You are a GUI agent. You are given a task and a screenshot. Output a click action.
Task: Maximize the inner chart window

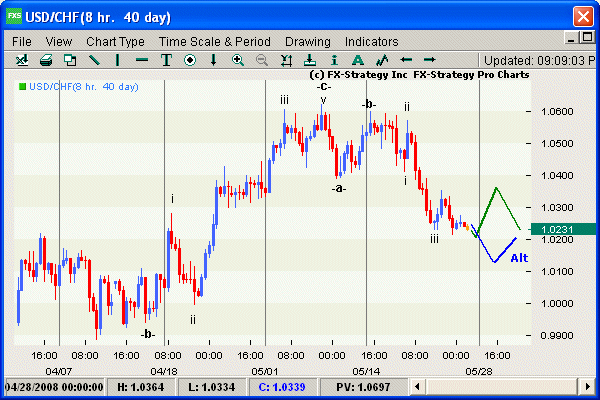[587, 38]
